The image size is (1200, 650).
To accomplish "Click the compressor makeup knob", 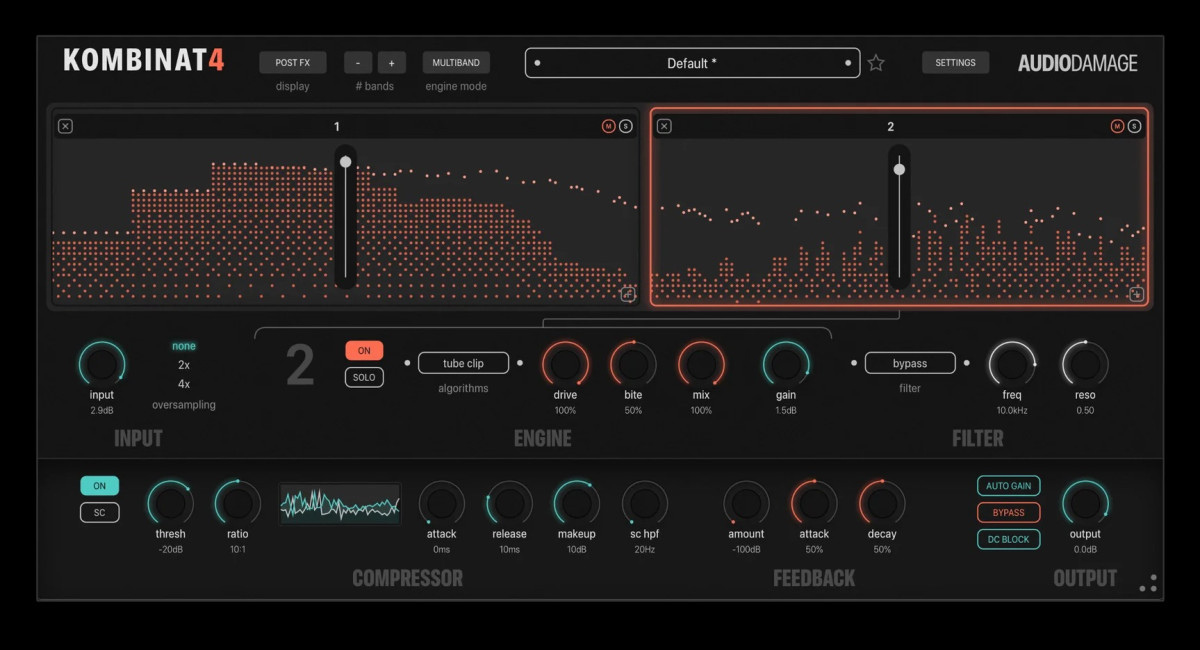I will pyautogui.click(x=577, y=503).
